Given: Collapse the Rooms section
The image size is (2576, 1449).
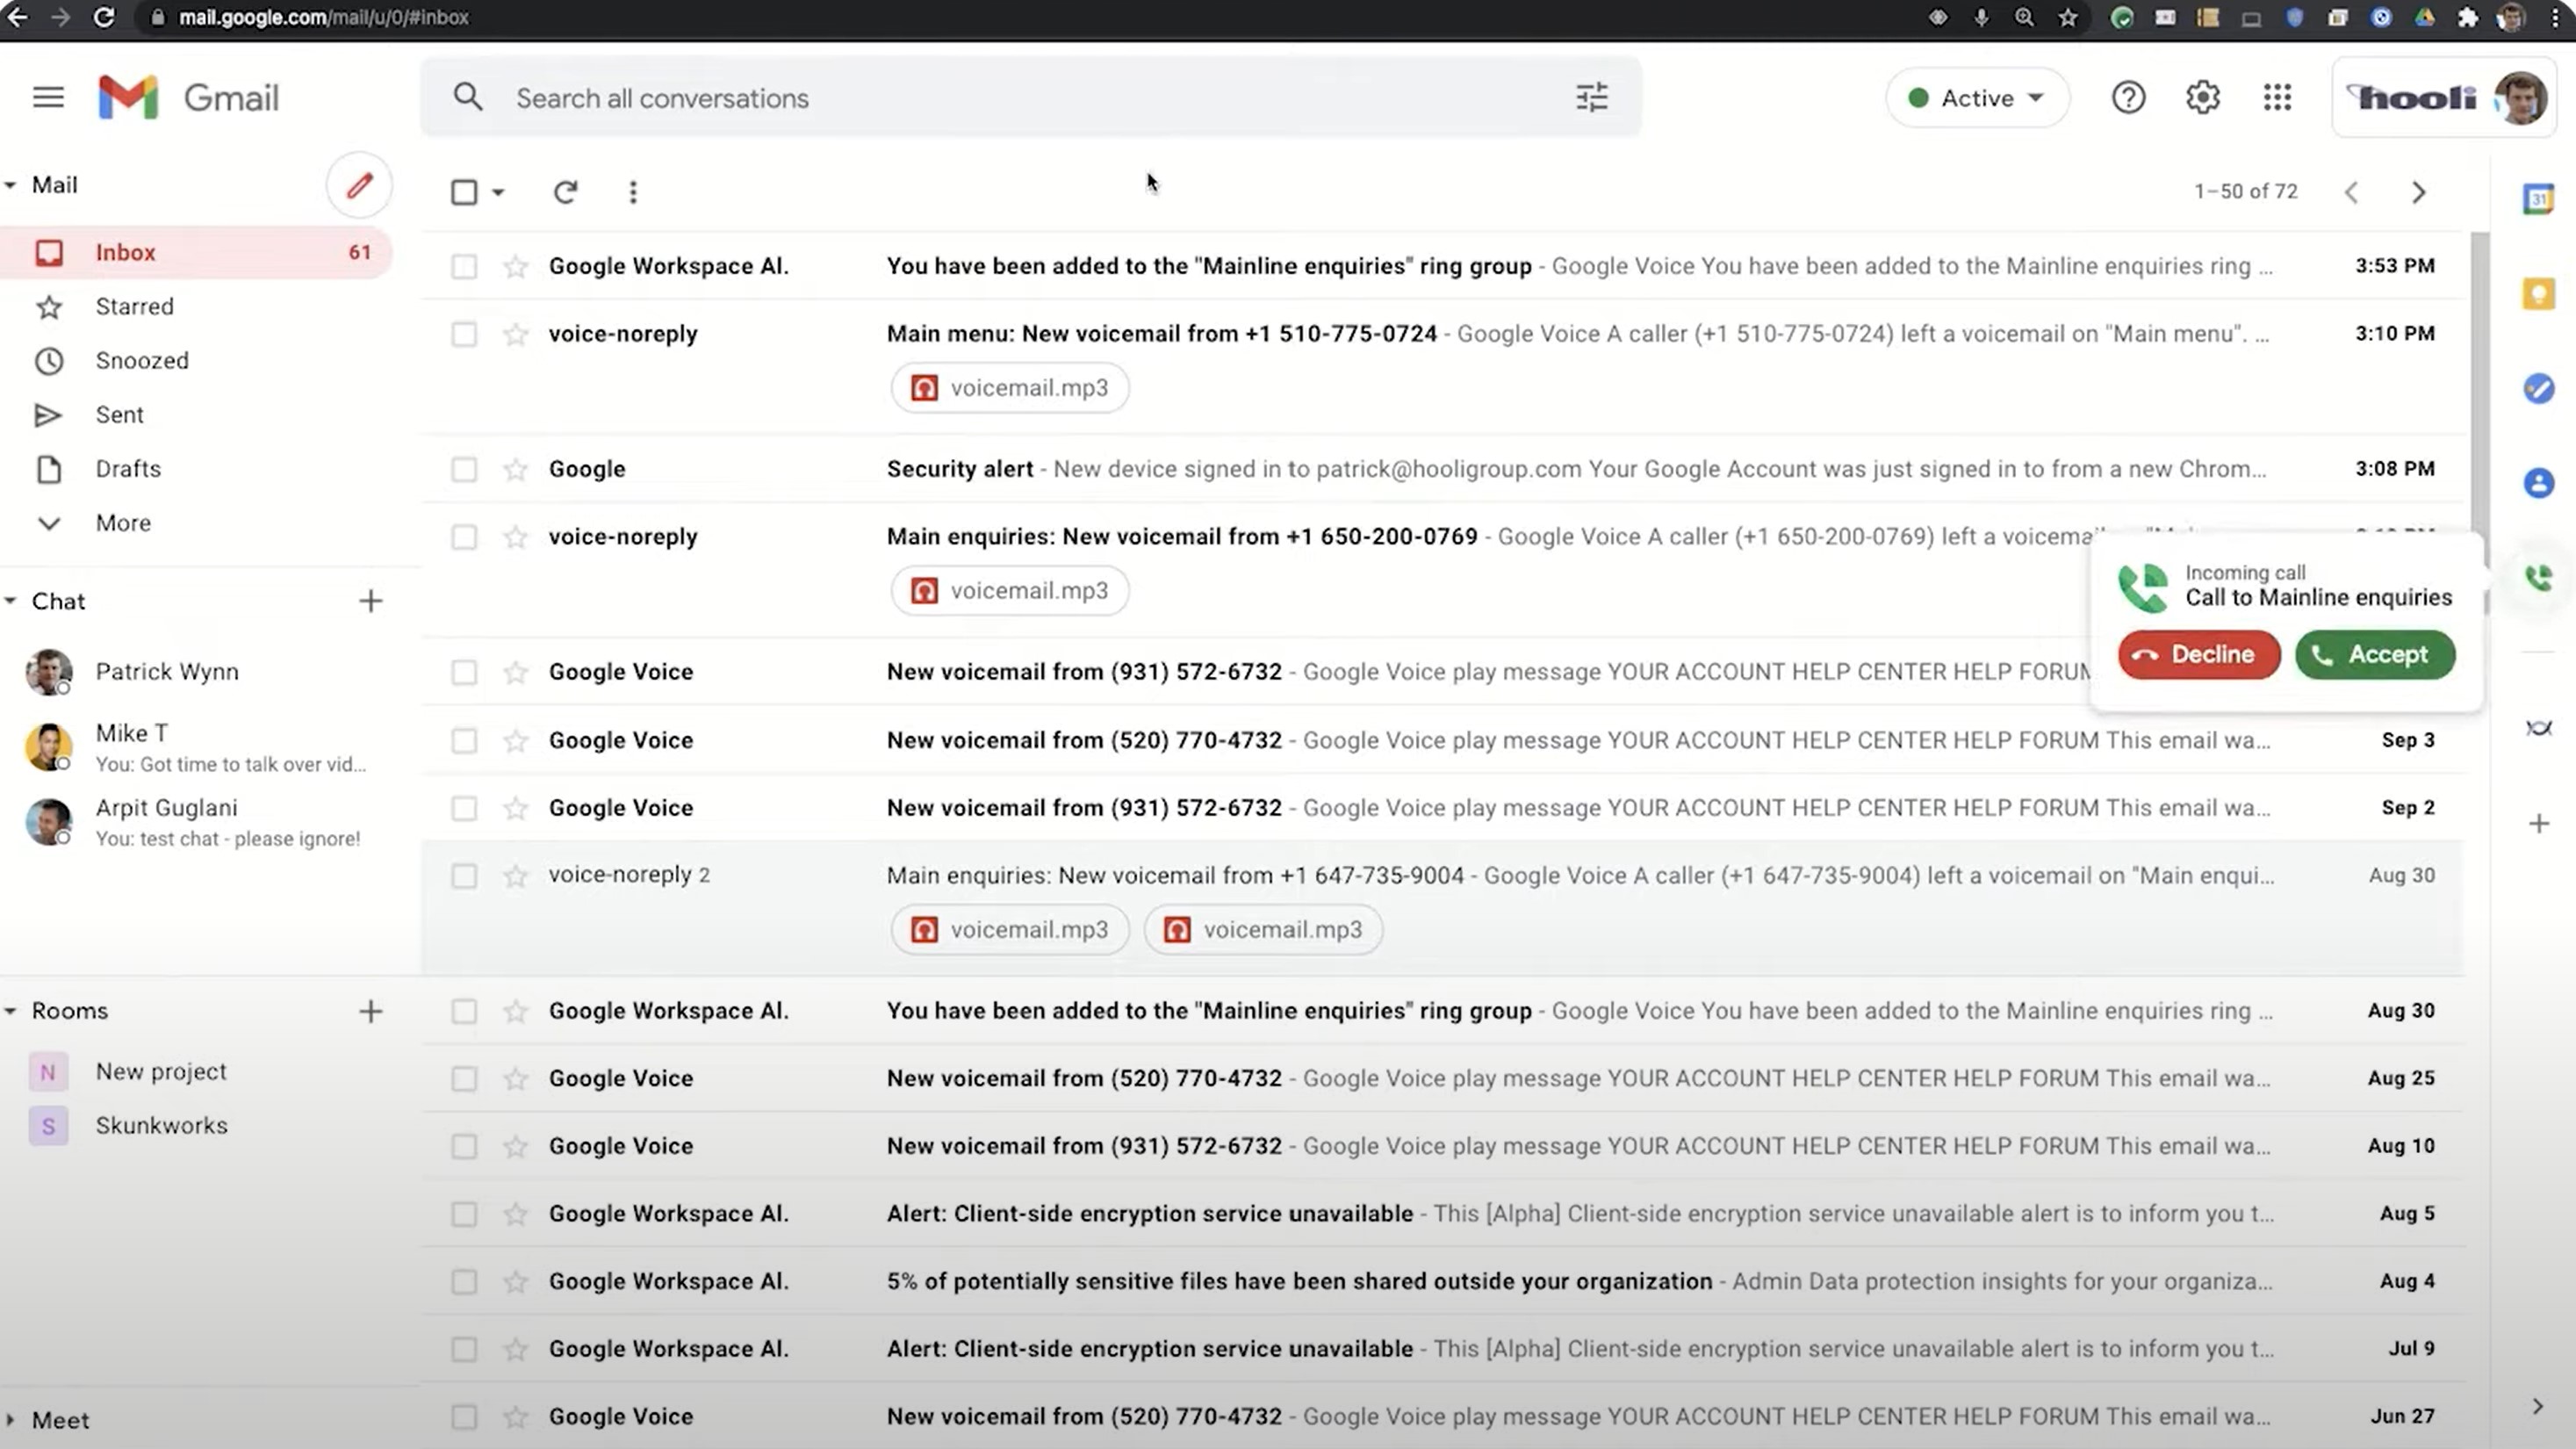Looking at the screenshot, I should (x=10, y=1011).
